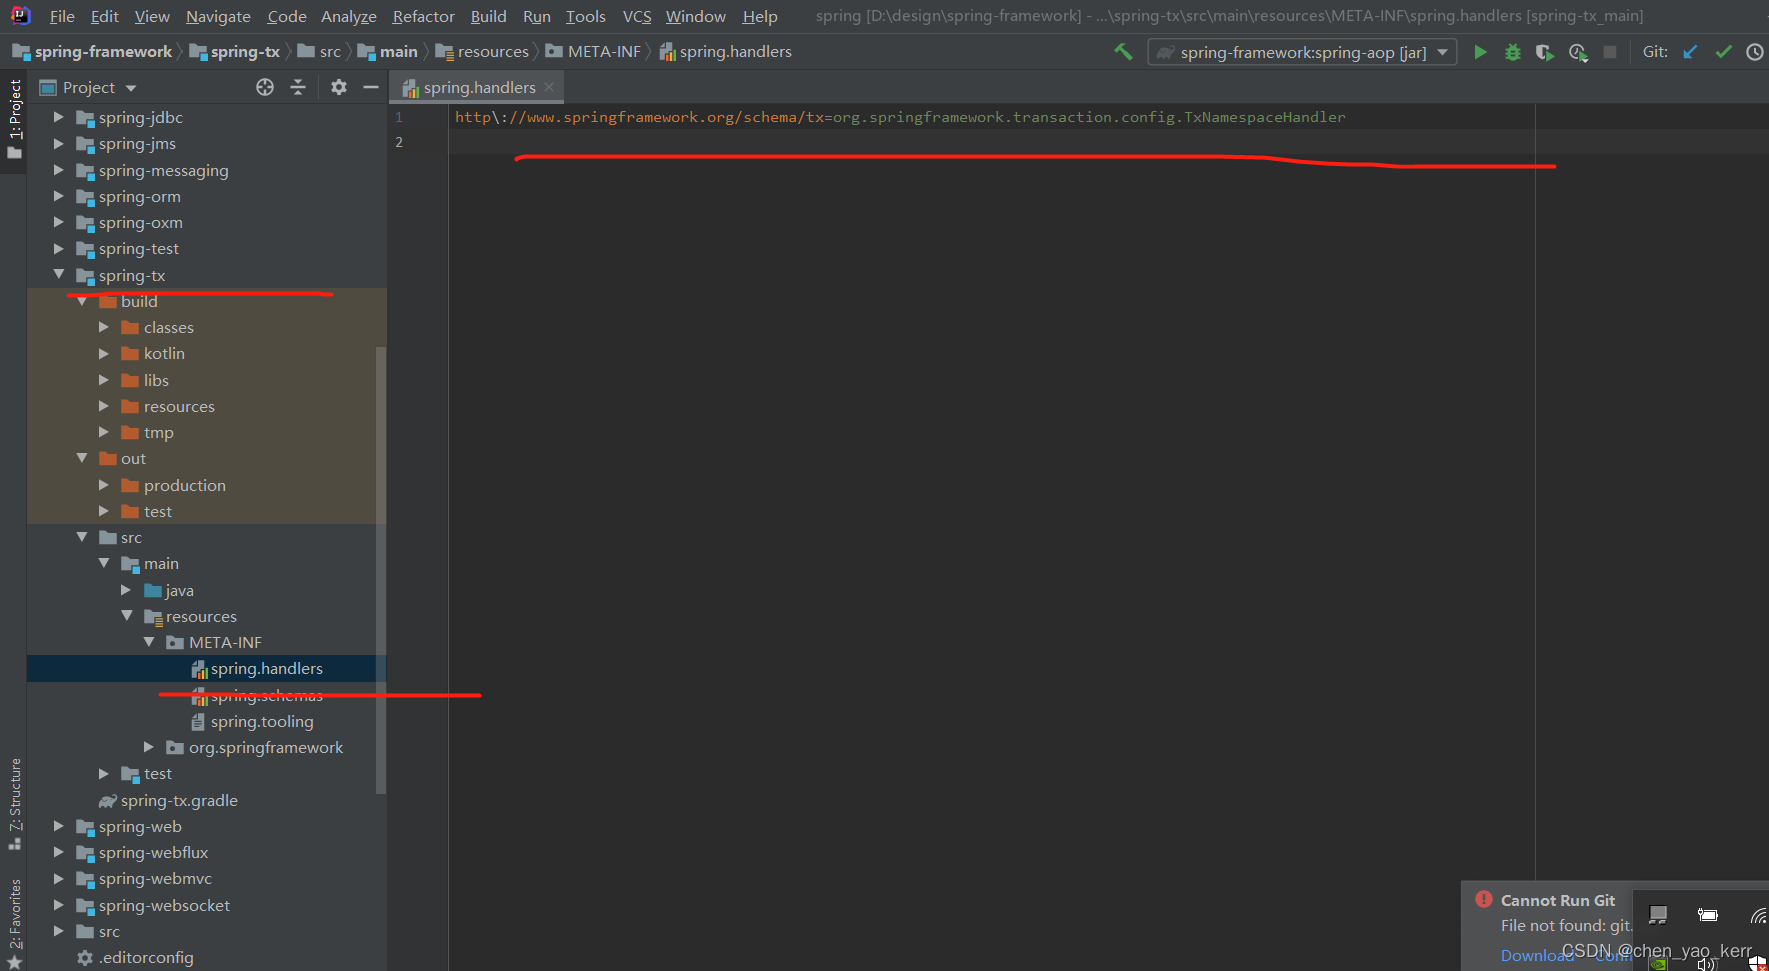1769x971 pixels.
Task: Expand the classes folder
Action: (x=103, y=327)
